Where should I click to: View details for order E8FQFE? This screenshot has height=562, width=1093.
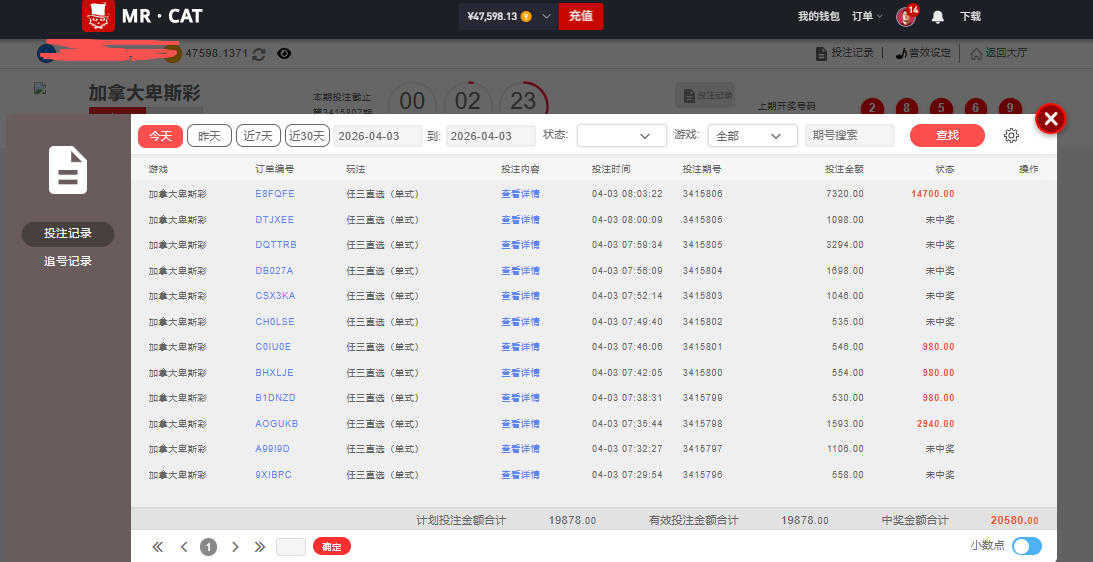point(520,194)
